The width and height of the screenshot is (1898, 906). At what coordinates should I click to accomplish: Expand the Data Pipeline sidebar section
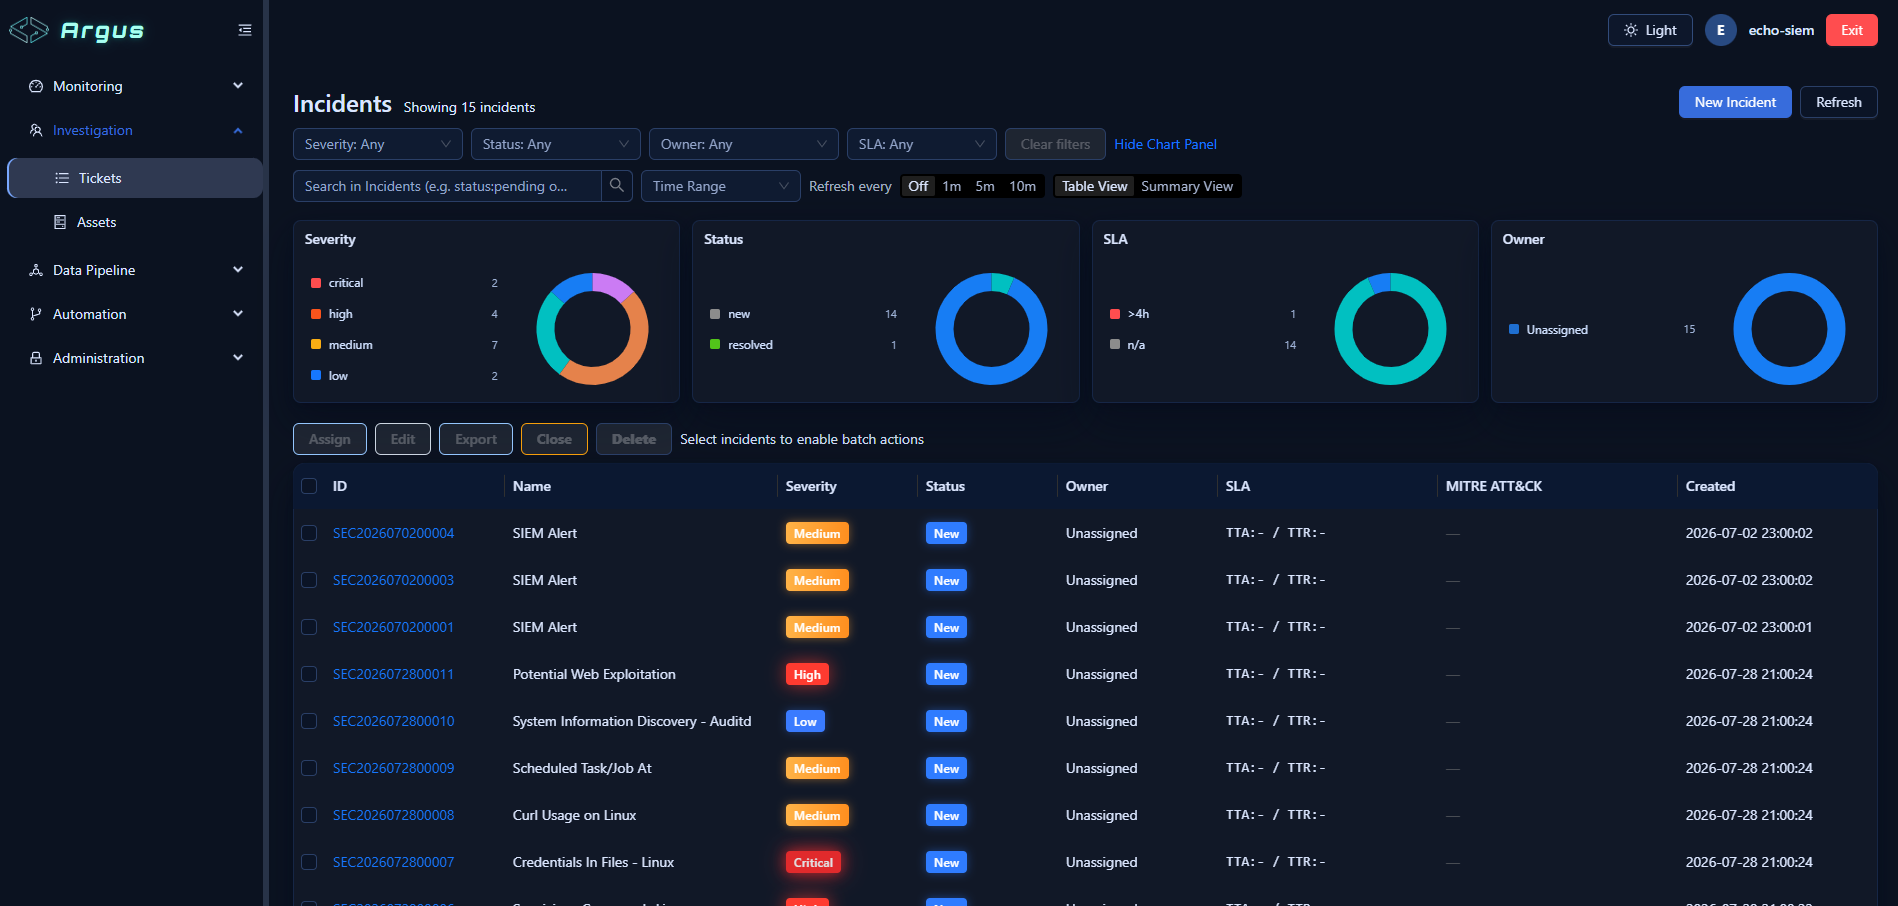pos(135,270)
